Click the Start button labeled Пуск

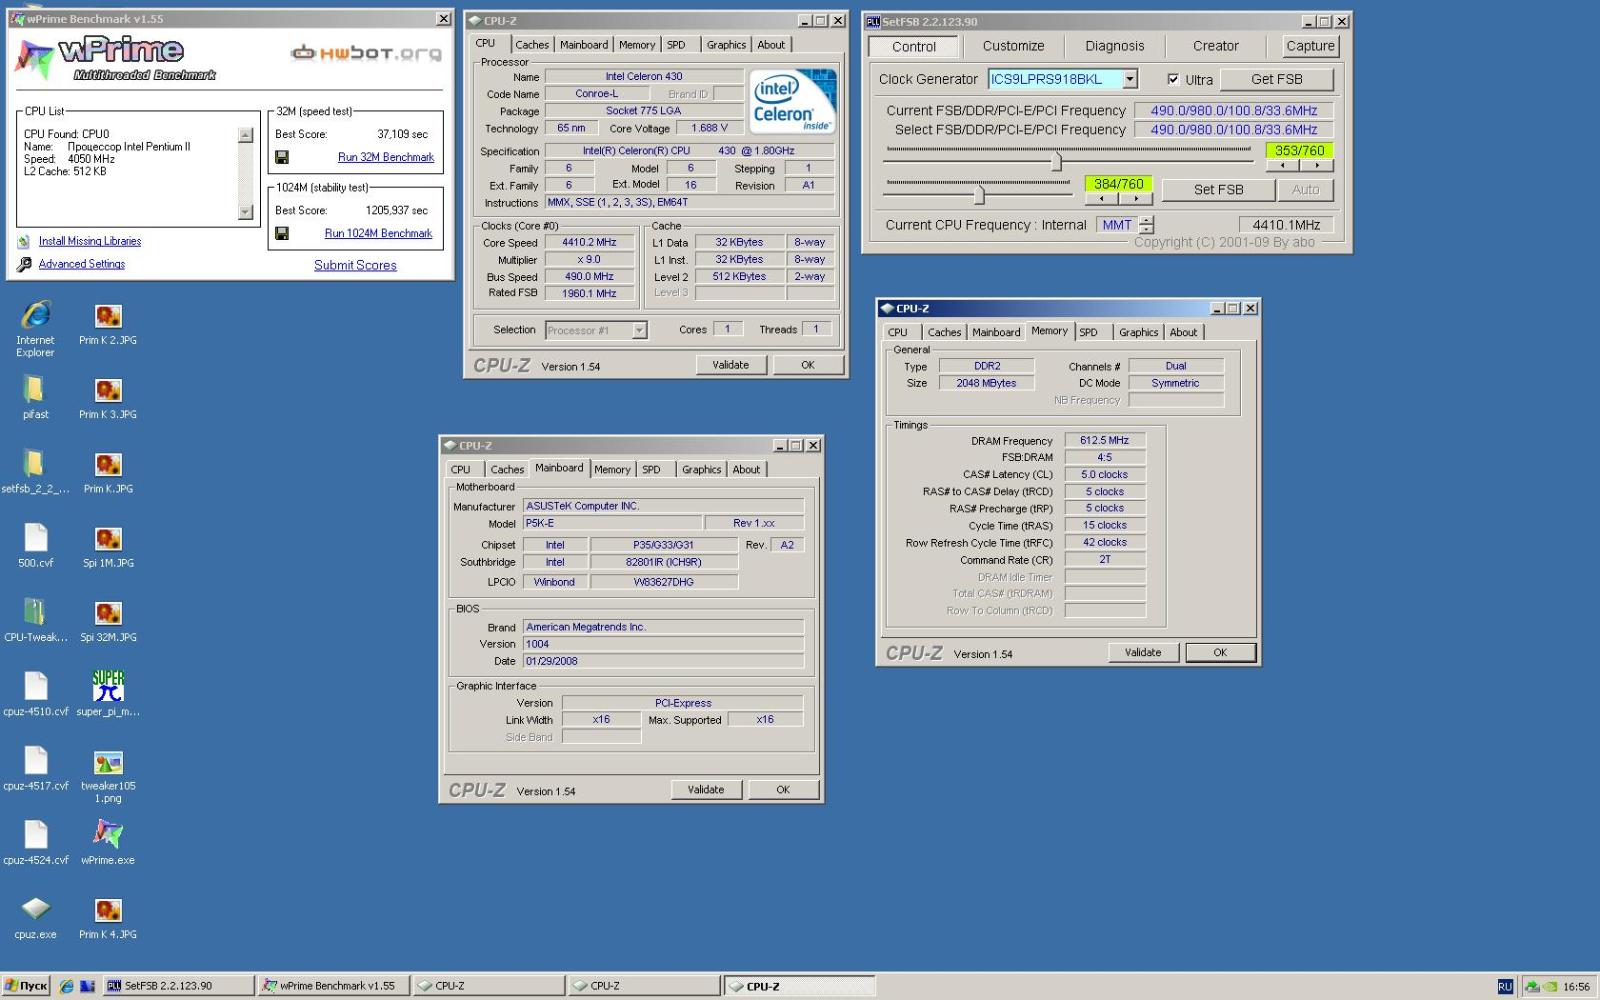pyautogui.click(x=26, y=986)
